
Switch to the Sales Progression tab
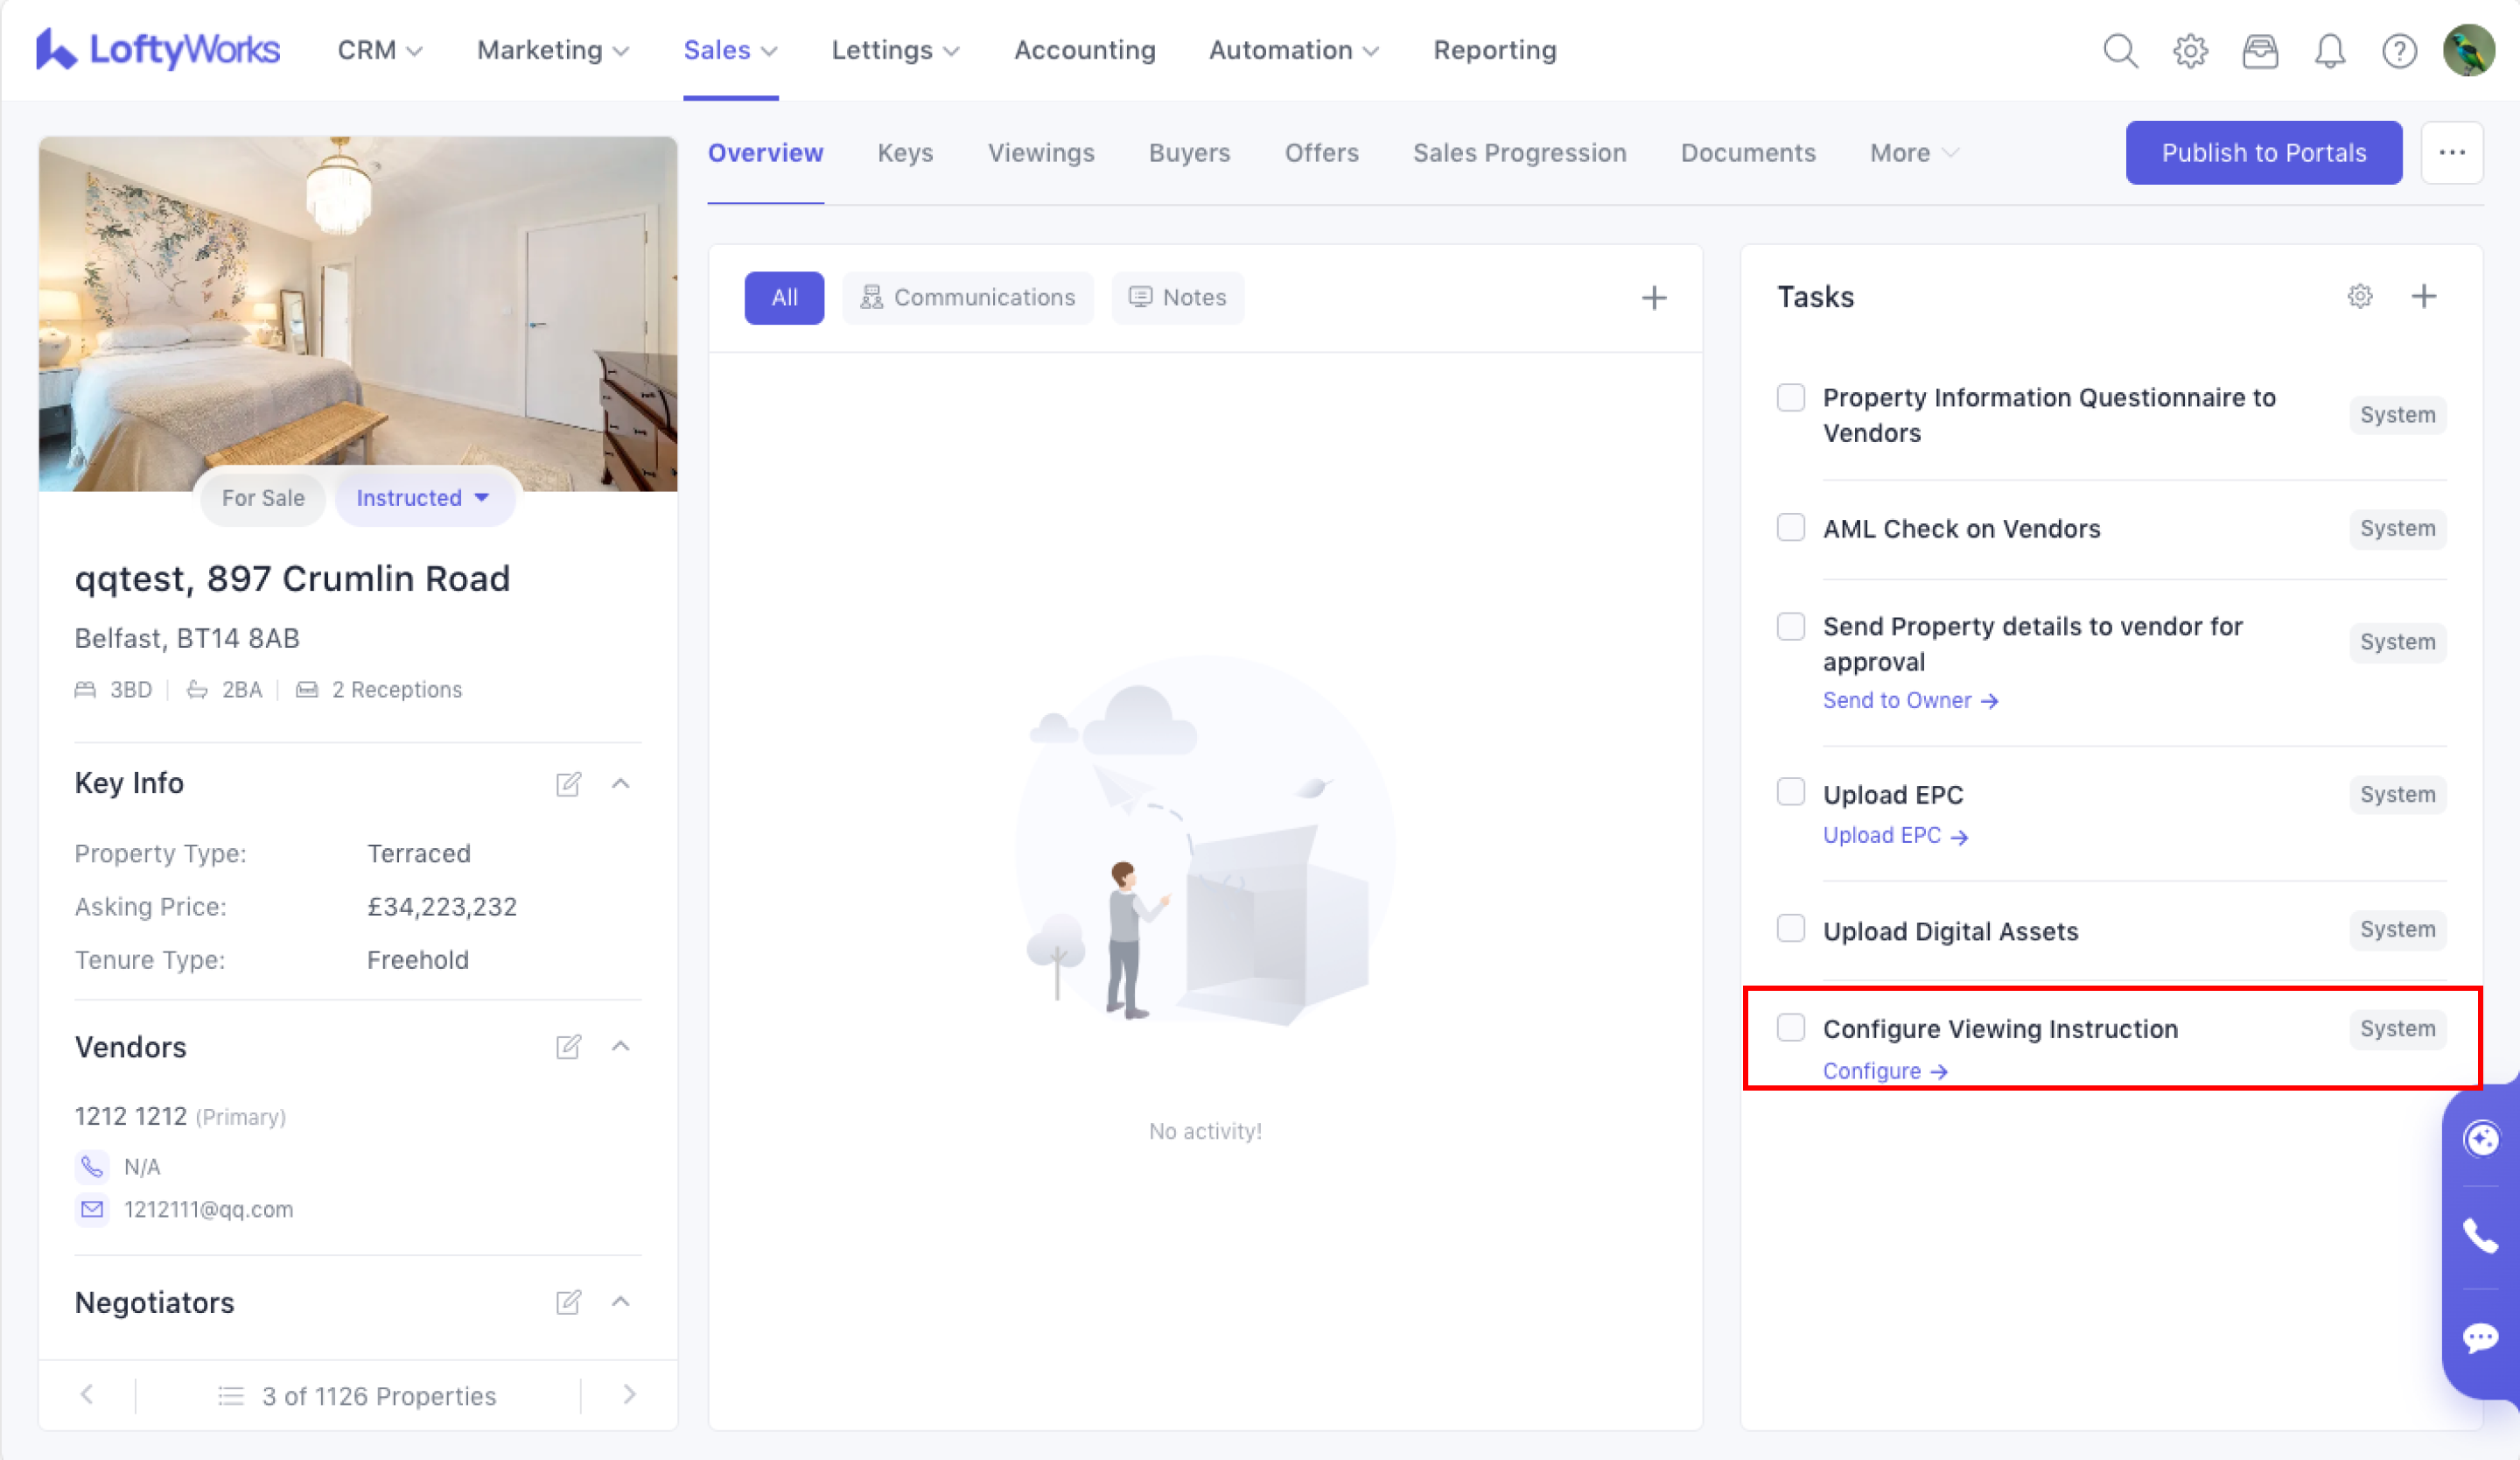coord(1518,153)
